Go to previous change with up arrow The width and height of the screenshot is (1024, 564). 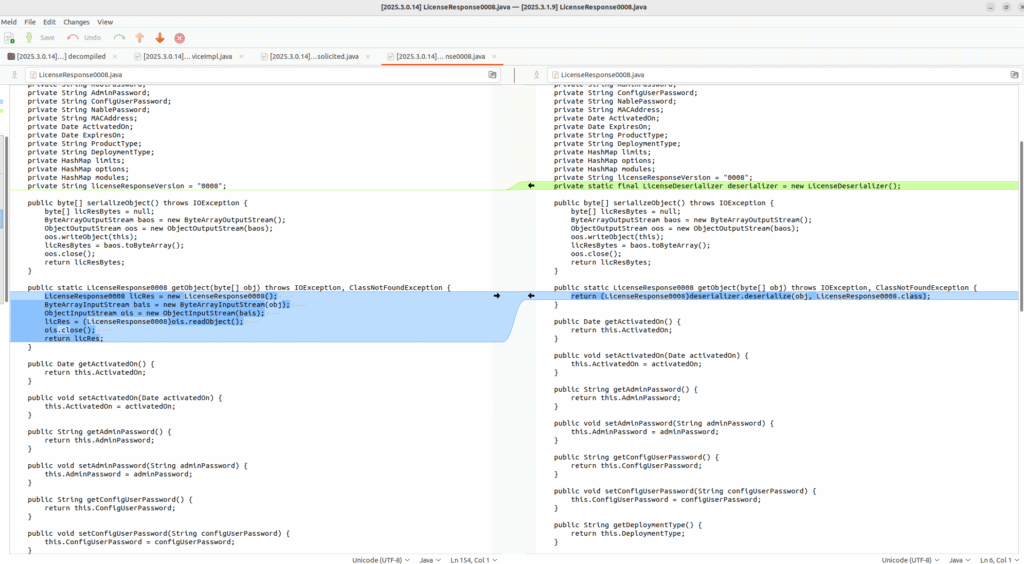point(139,38)
